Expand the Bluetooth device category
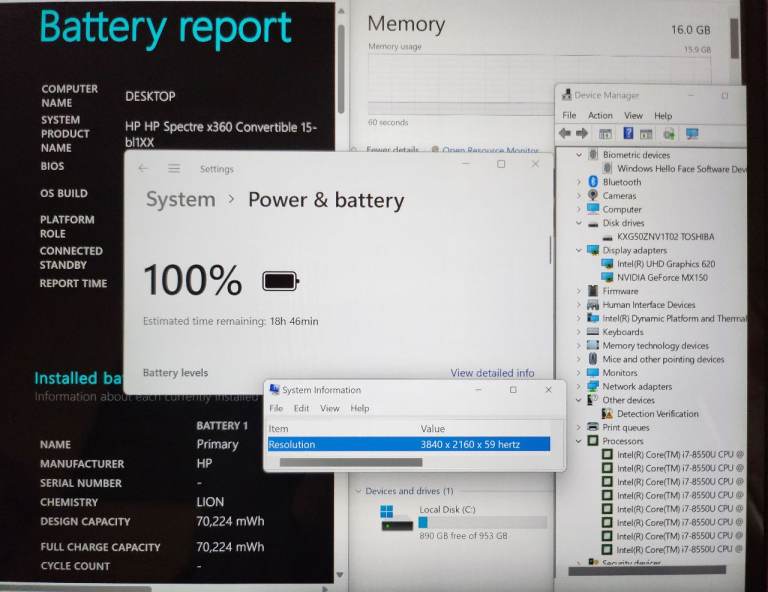The height and width of the screenshot is (592, 768). [x=579, y=182]
